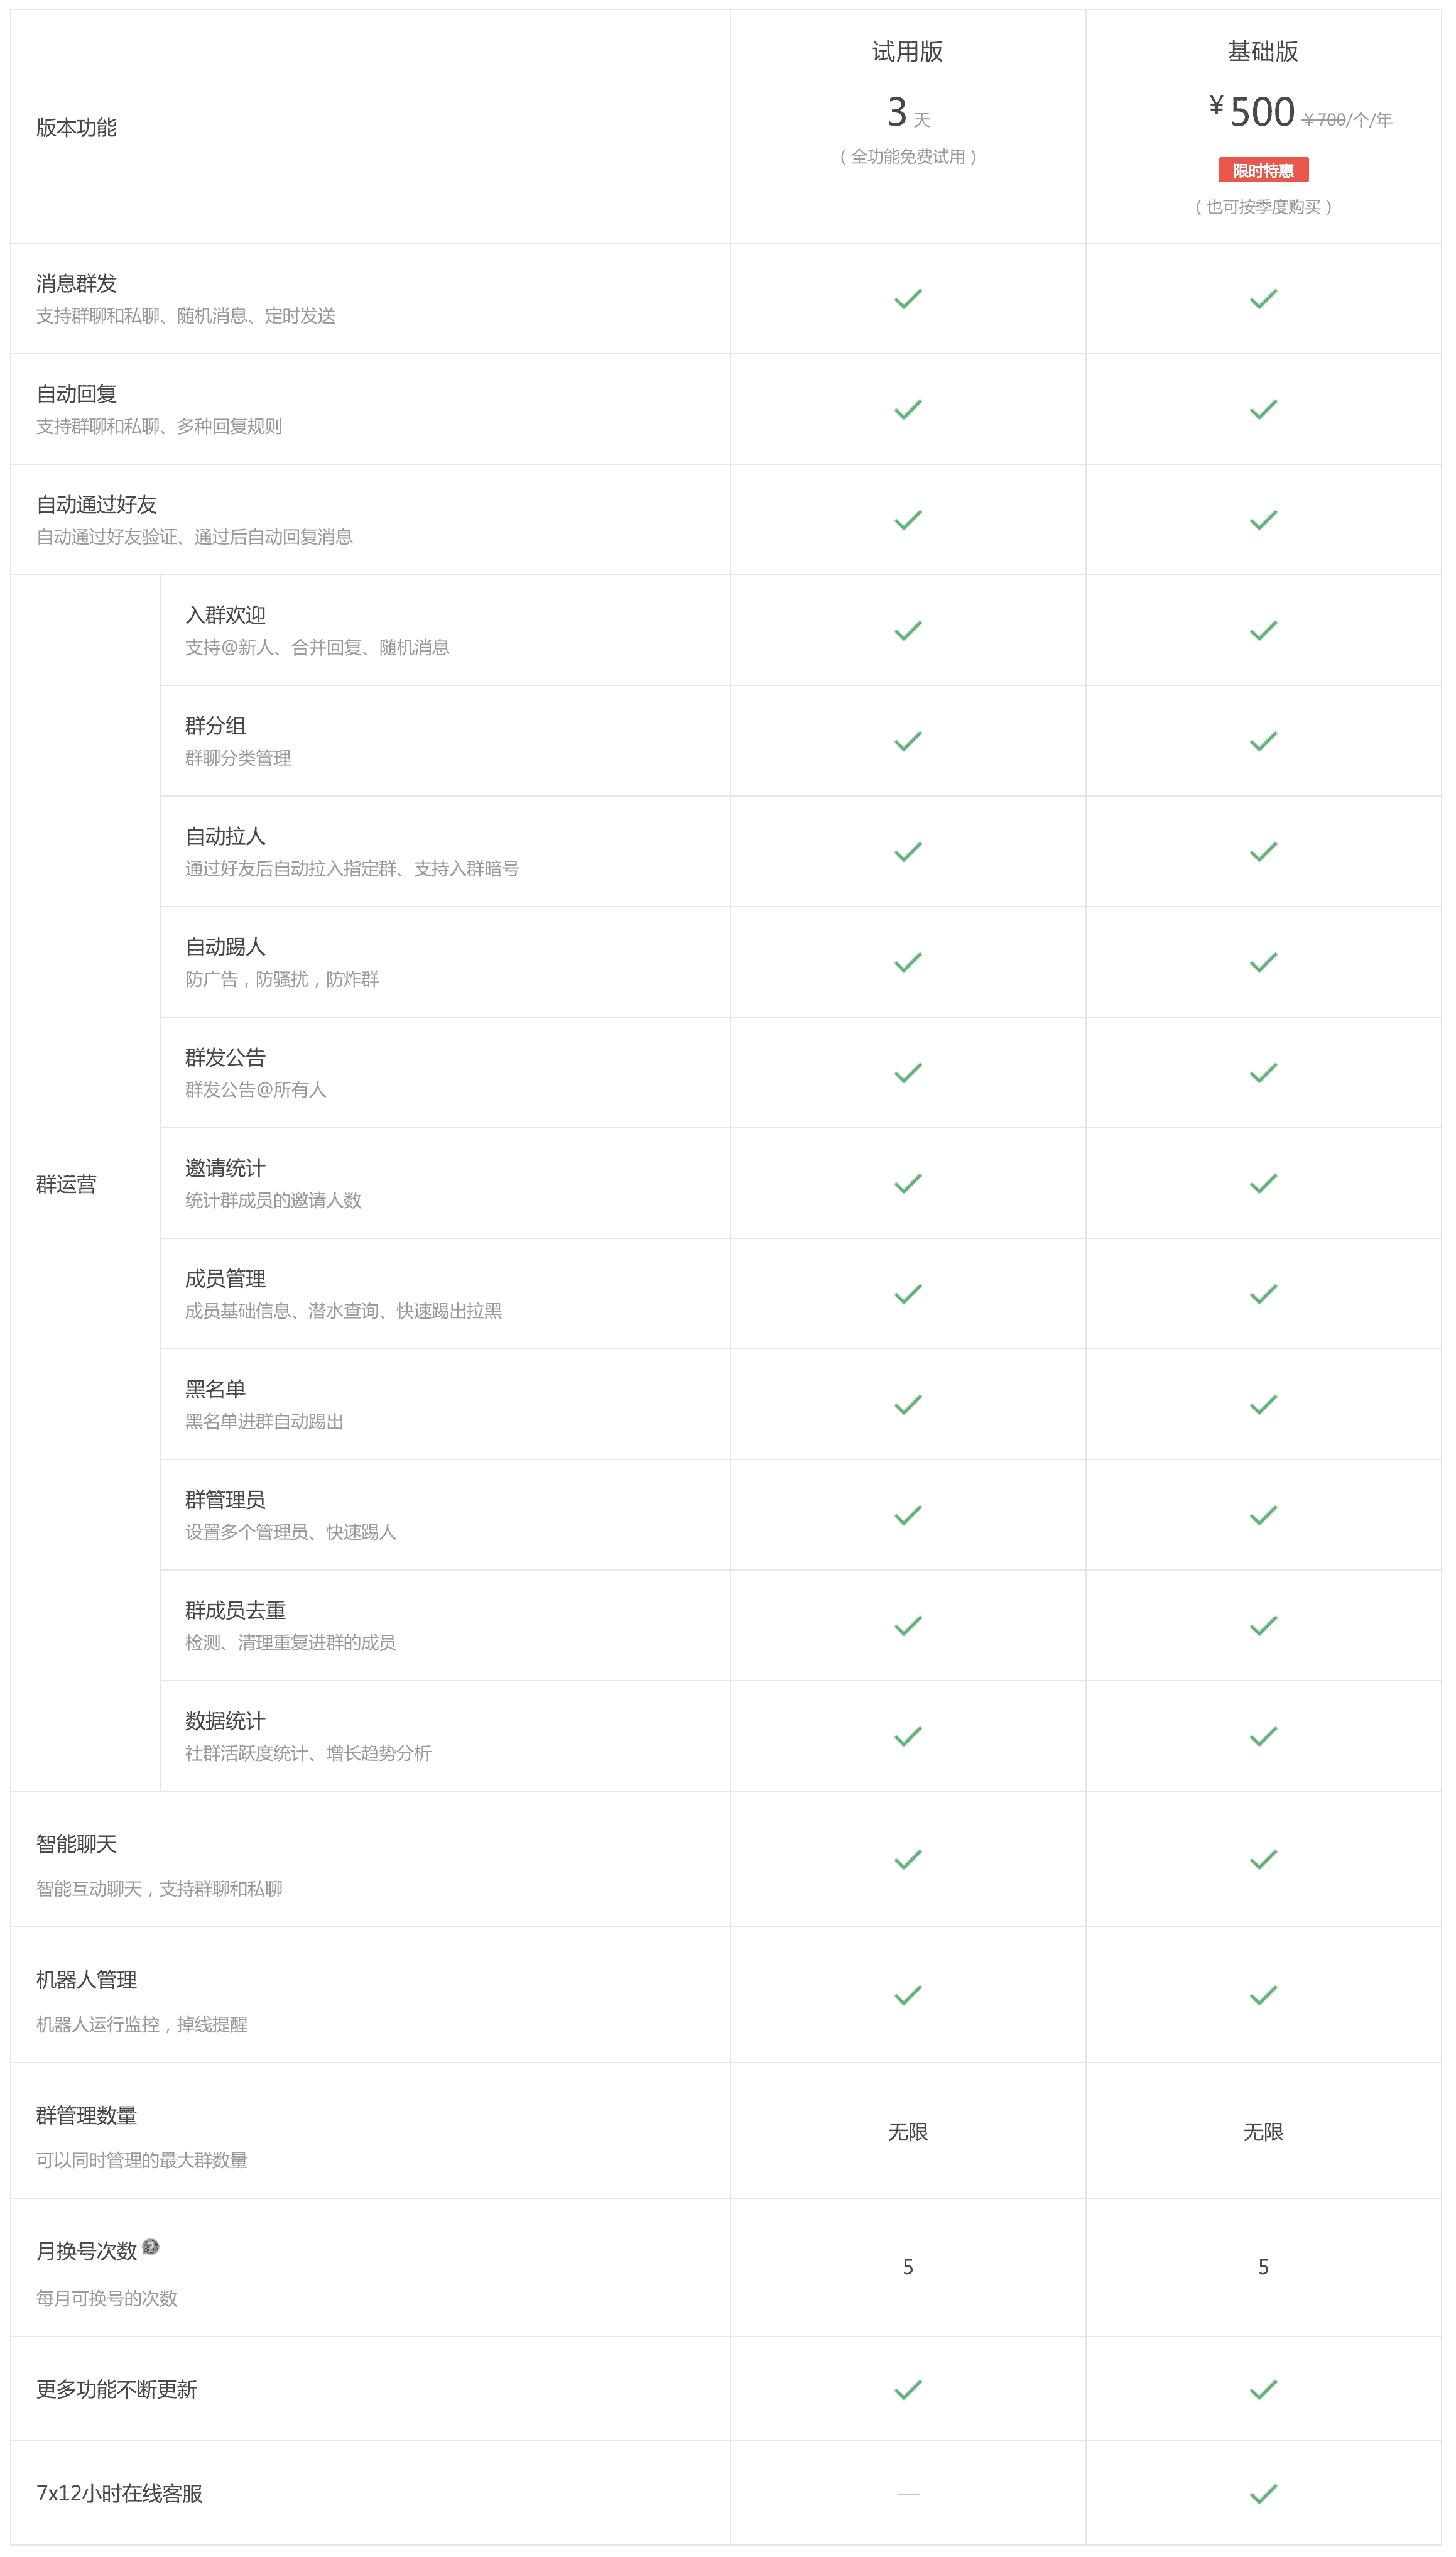Click the 自动通过好友 feature title
The image size is (1456, 2557).
pos(97,505)
